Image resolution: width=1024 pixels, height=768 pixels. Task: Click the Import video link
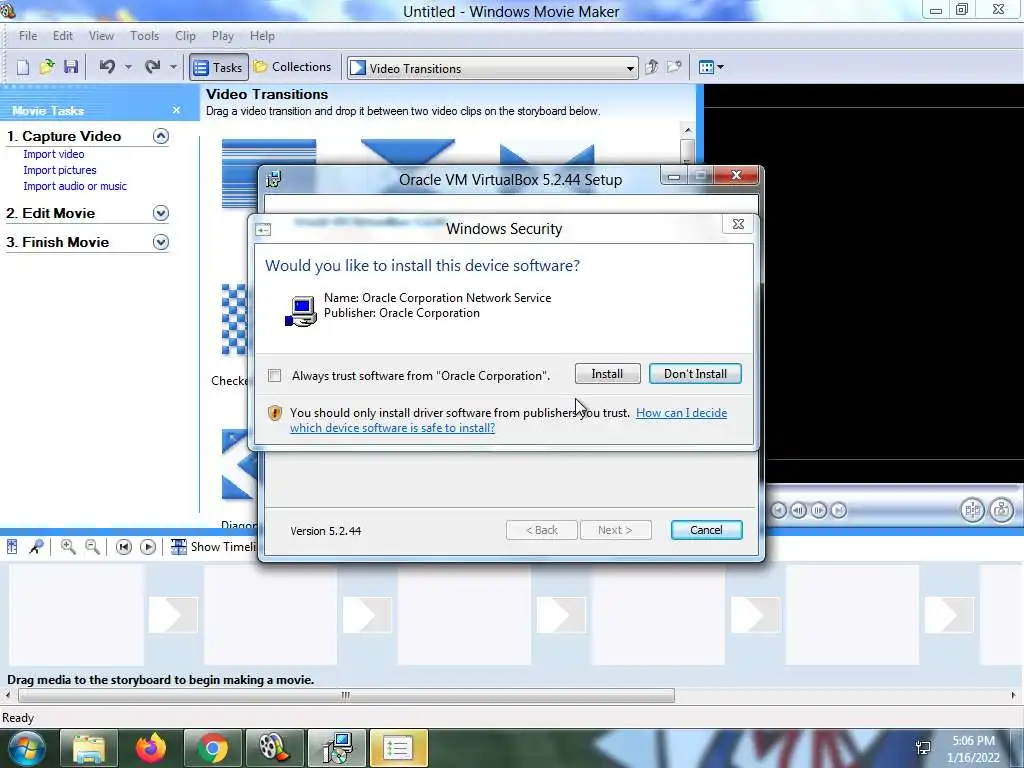[x=54, y=154]
